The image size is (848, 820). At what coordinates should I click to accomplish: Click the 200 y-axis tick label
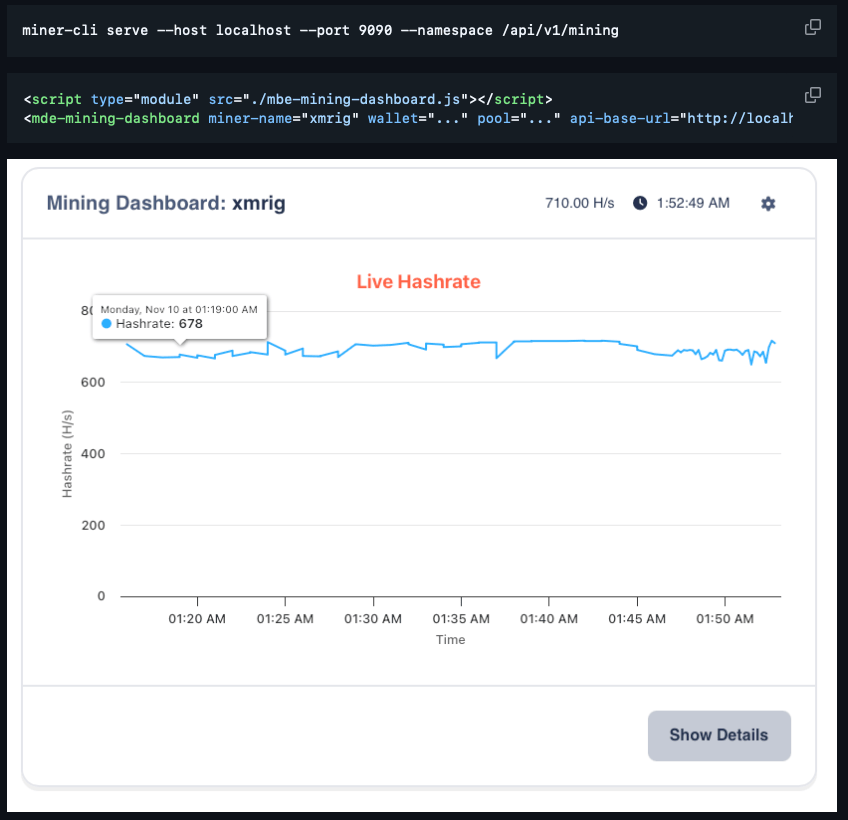click(93, 525)
